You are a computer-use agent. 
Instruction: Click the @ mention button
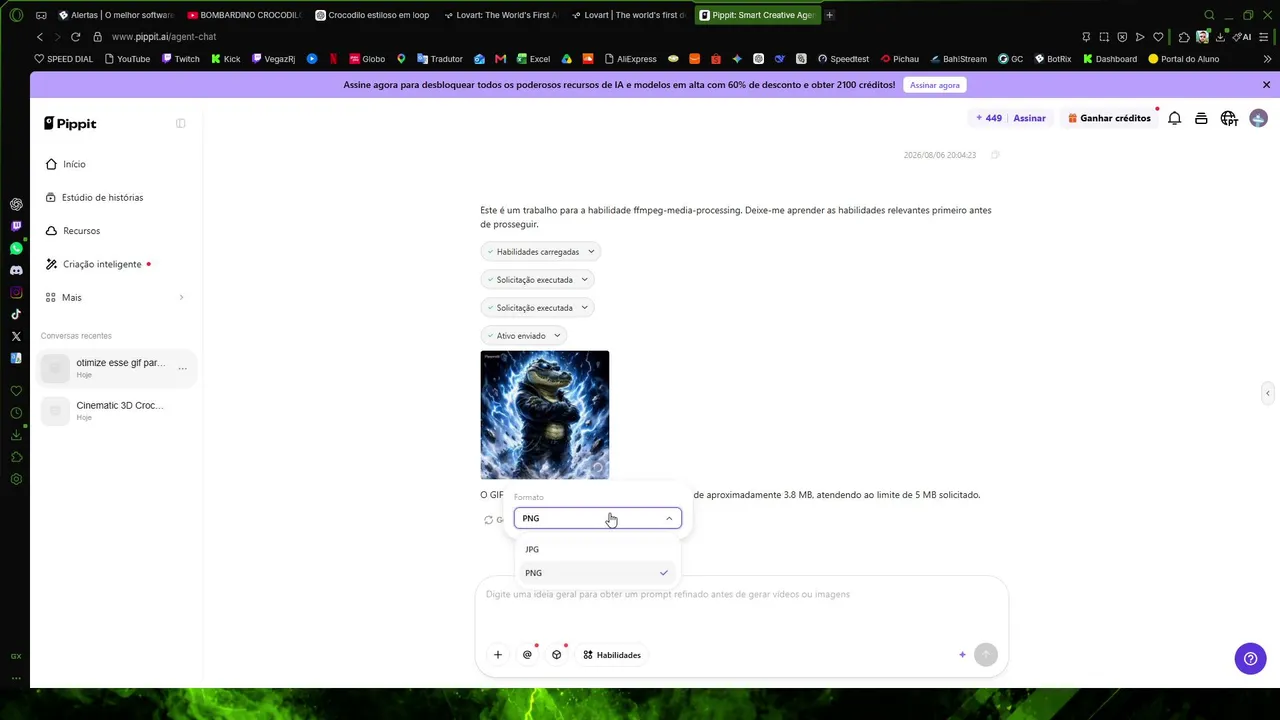pyautogui.click(x=527, y=655)
